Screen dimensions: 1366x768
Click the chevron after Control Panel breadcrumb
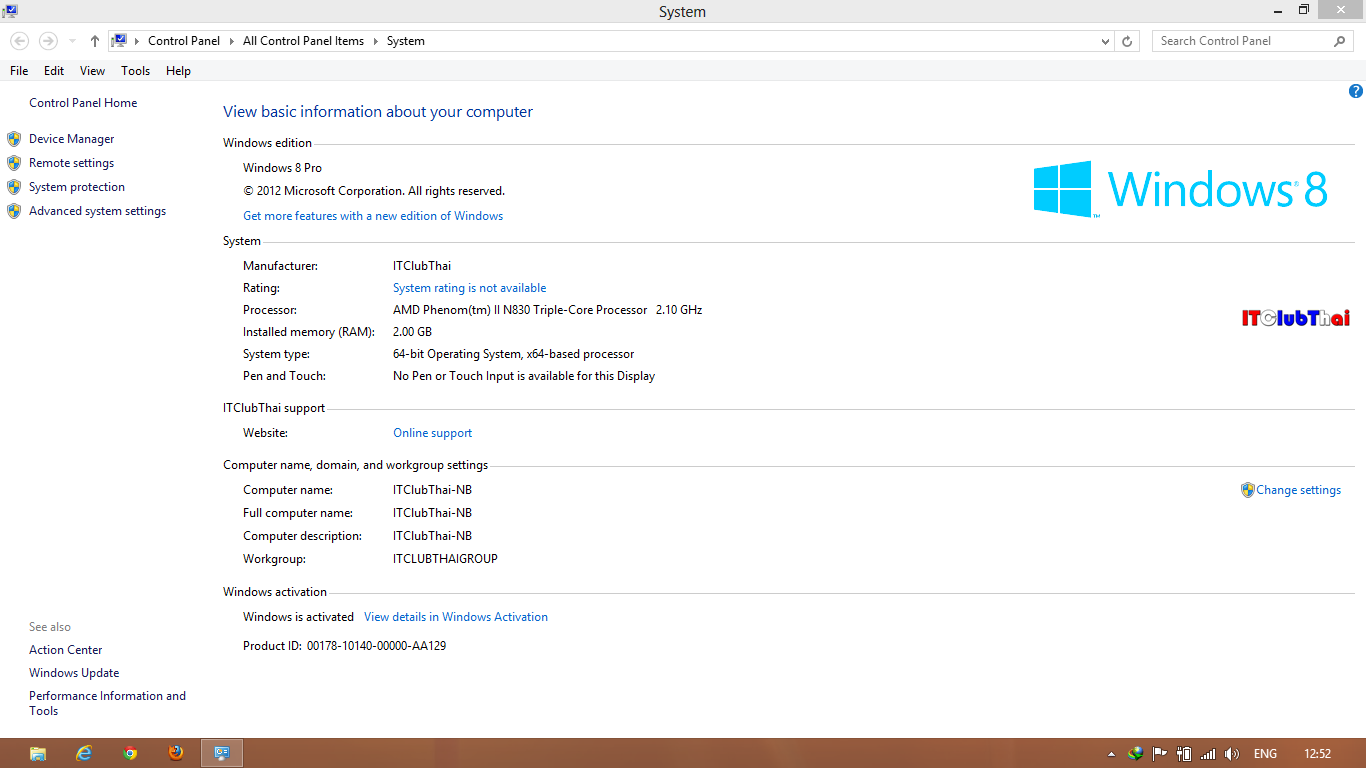(x=232, y=41)
